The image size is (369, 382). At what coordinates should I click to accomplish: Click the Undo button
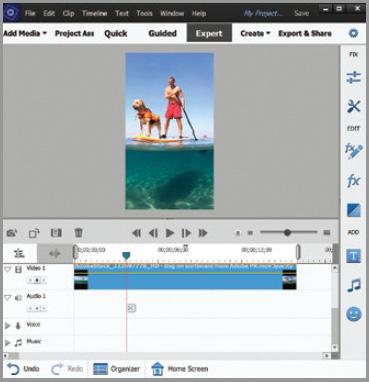(x=23, y=369)
